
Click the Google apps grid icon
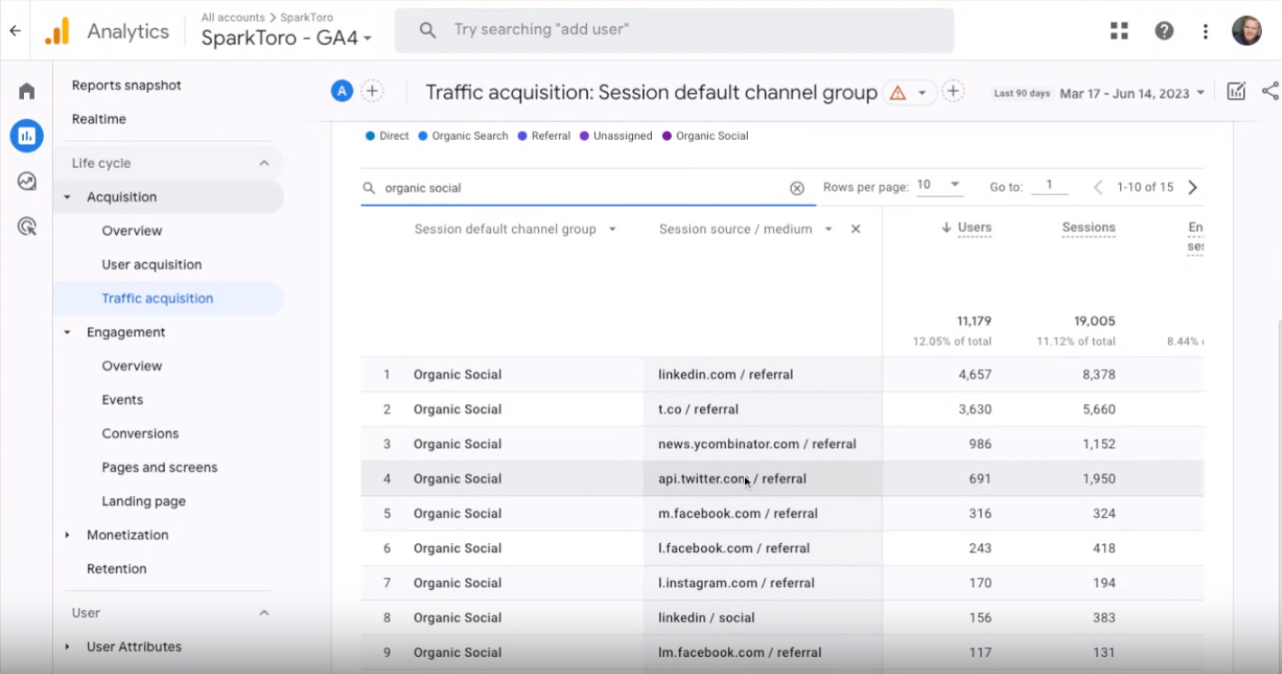[1119, 31]
